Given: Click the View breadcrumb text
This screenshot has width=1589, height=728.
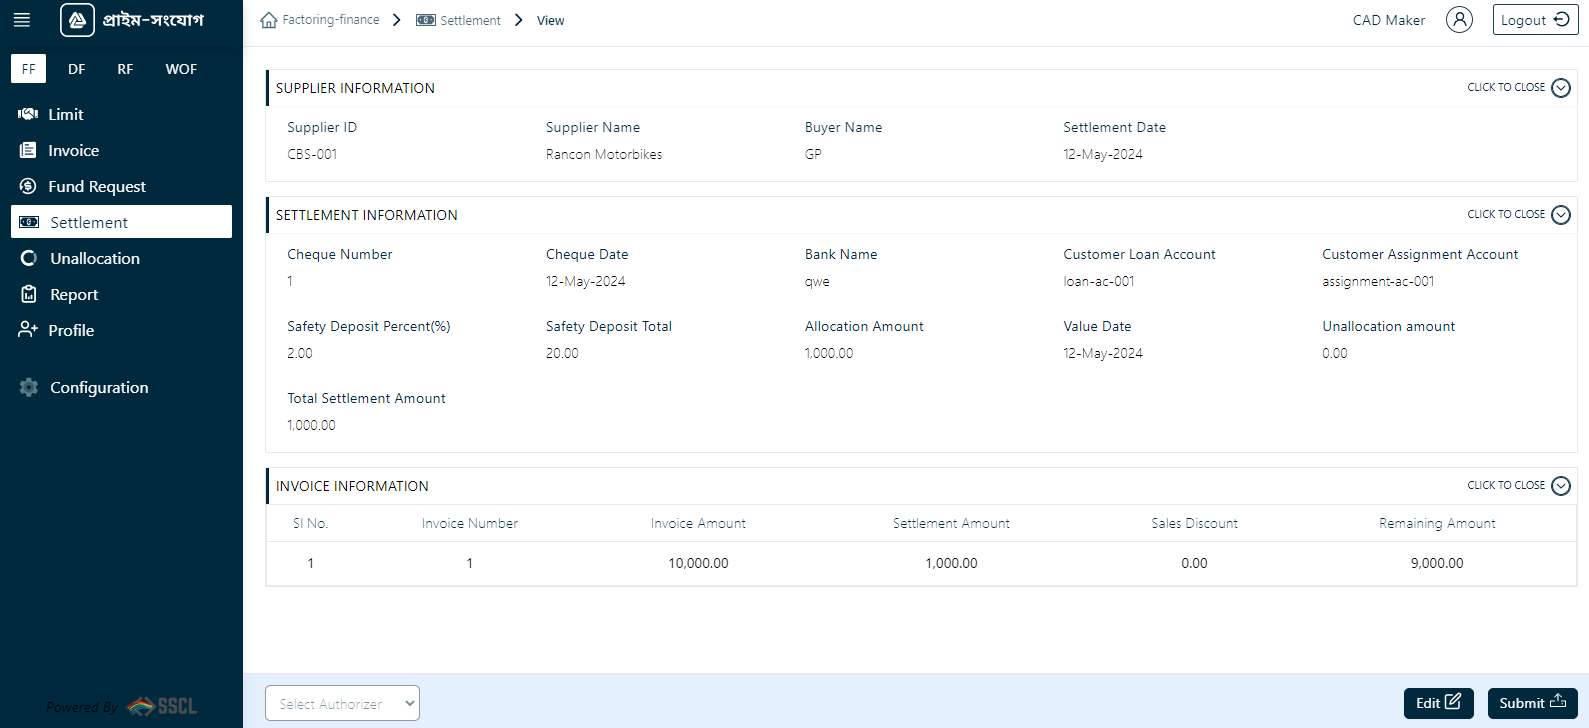Looking at the screenshot, I should tap(550, 20).
